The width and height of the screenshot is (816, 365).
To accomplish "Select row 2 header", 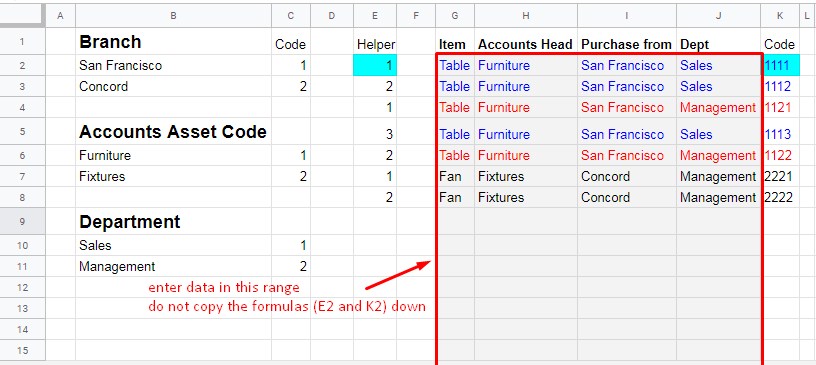I will pos(22,65).
